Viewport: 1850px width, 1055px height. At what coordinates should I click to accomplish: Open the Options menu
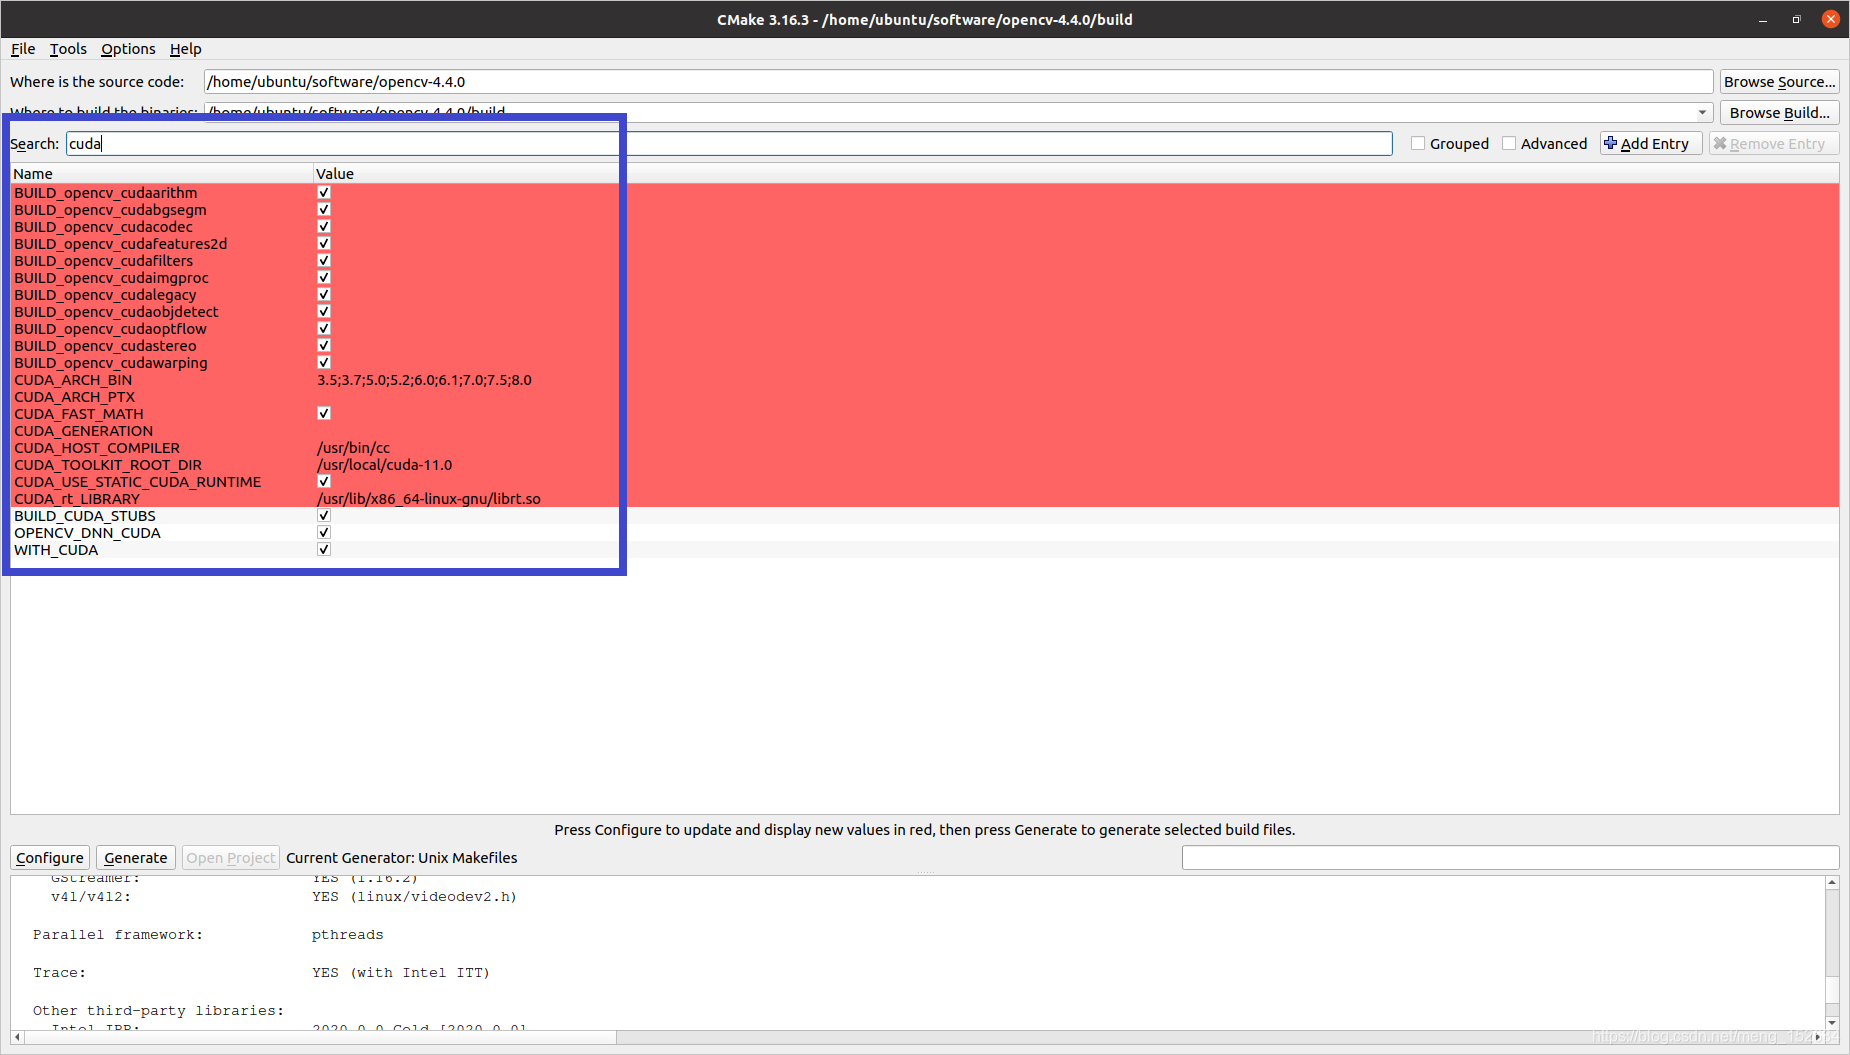coord(128,49)
